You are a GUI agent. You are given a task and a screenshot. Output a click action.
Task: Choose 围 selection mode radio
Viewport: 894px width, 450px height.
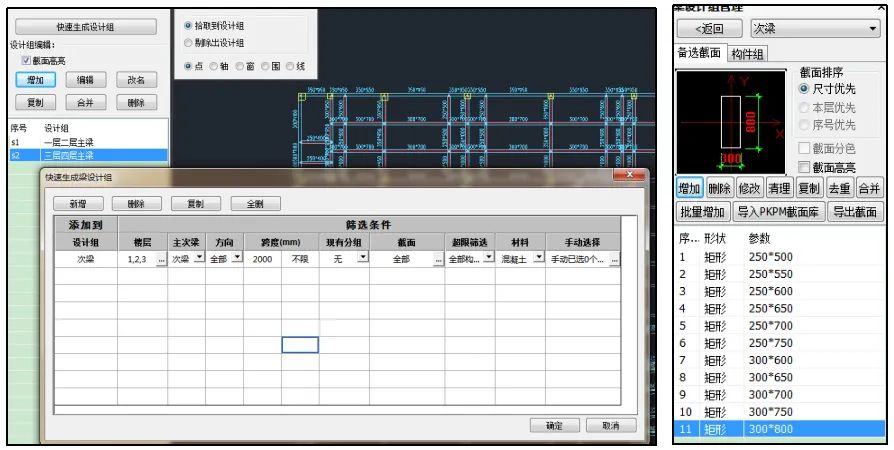click(265, 66)
